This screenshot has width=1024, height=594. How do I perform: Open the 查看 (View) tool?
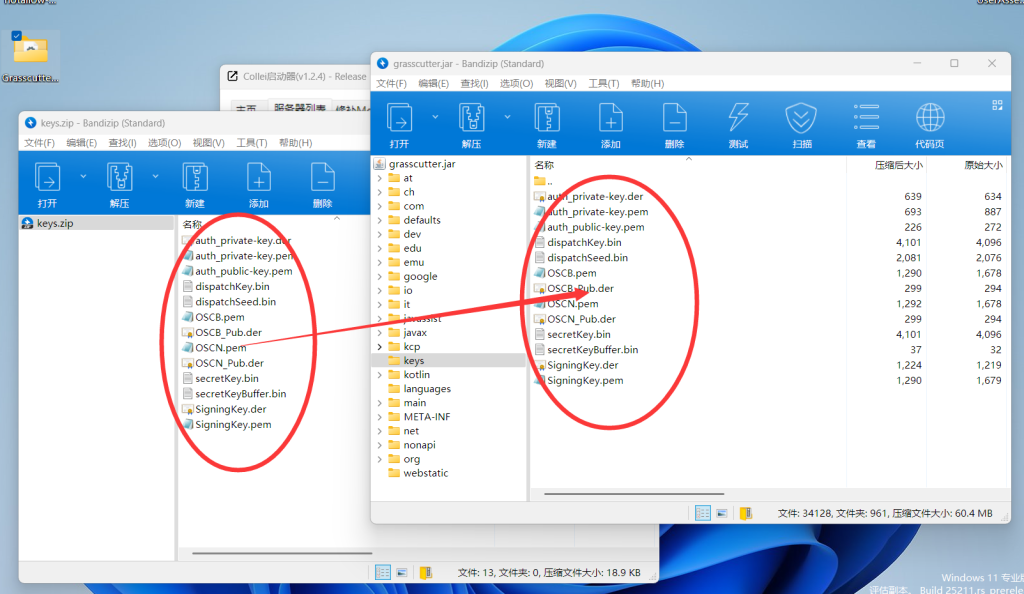[x=866, y=125]
